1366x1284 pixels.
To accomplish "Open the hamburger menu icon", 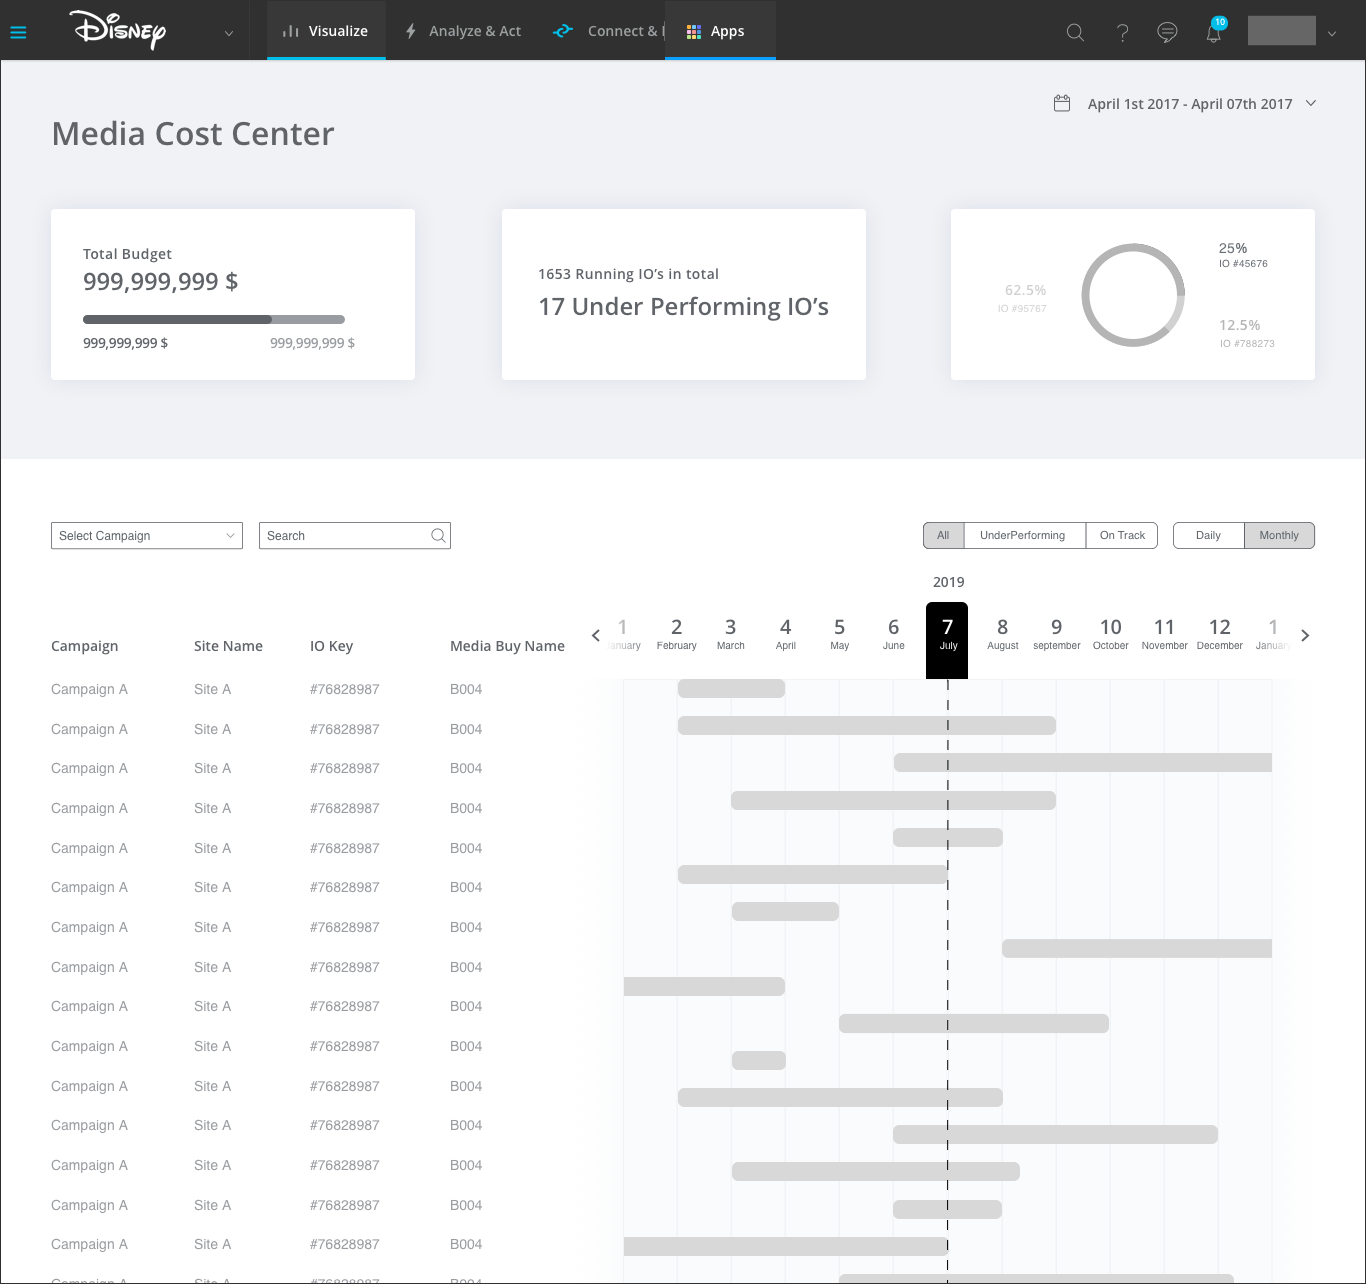I will pos(18,32).
